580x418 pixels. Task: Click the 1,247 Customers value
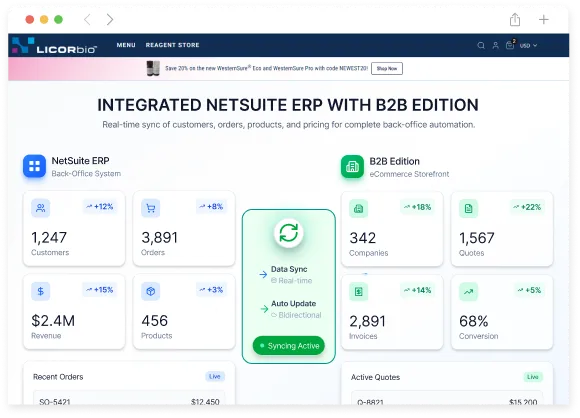49,237
